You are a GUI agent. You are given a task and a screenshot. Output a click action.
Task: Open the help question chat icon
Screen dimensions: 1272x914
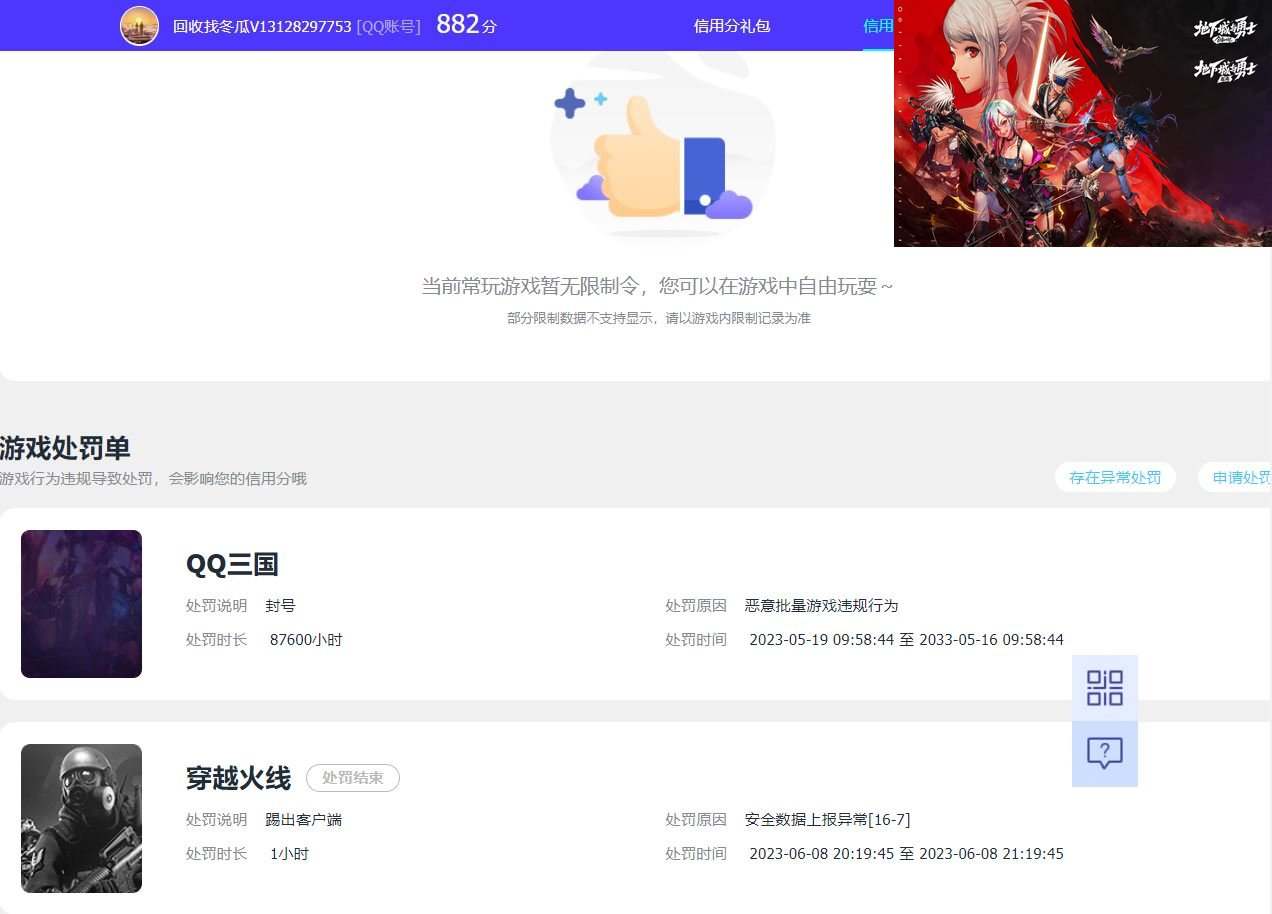tap(1105, 754)
